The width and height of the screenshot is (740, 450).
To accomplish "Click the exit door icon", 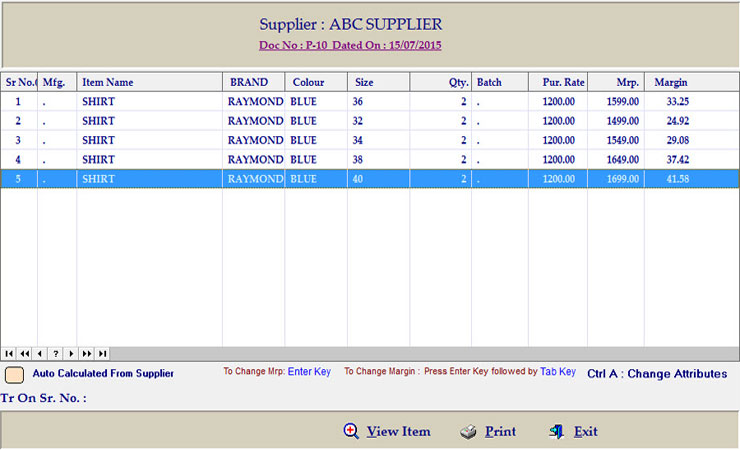I will pyautogui.click(x=557, y=432).
